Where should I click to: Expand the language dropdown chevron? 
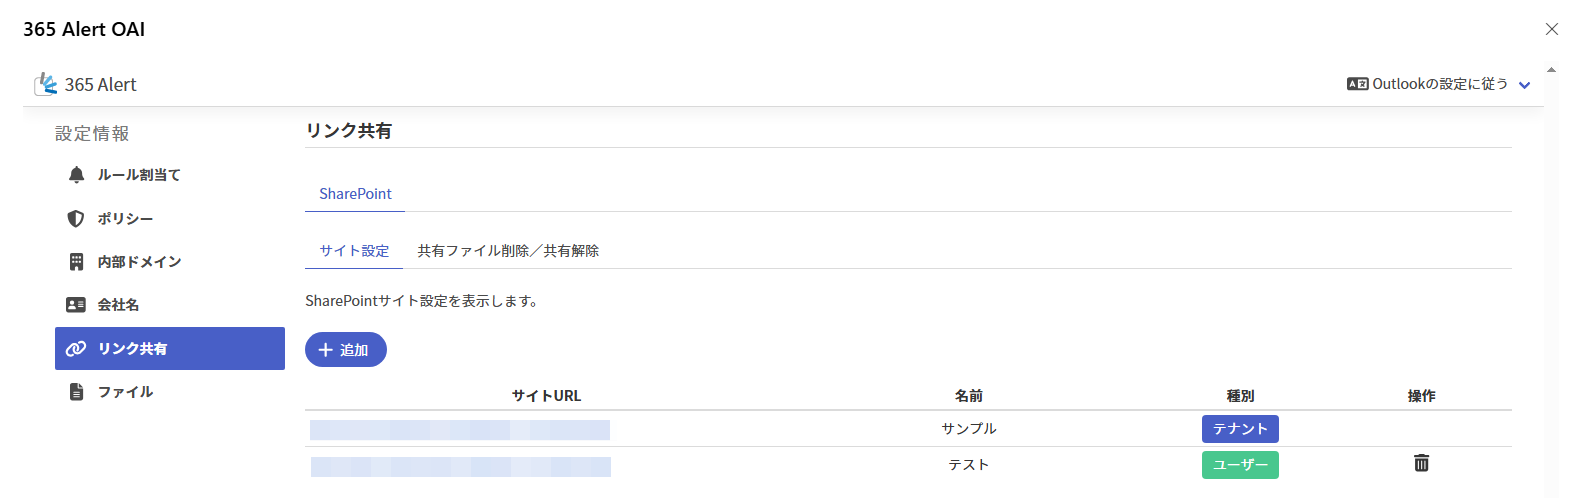coord(1524,85)
